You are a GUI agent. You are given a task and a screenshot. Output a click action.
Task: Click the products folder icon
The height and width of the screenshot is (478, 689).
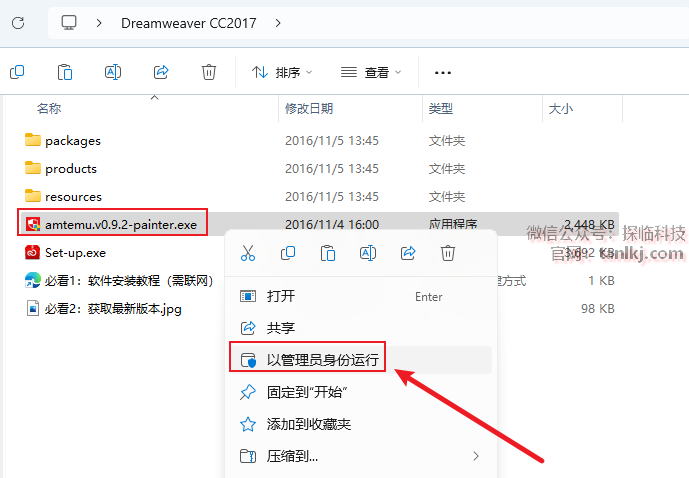click(x=33, y=168)
